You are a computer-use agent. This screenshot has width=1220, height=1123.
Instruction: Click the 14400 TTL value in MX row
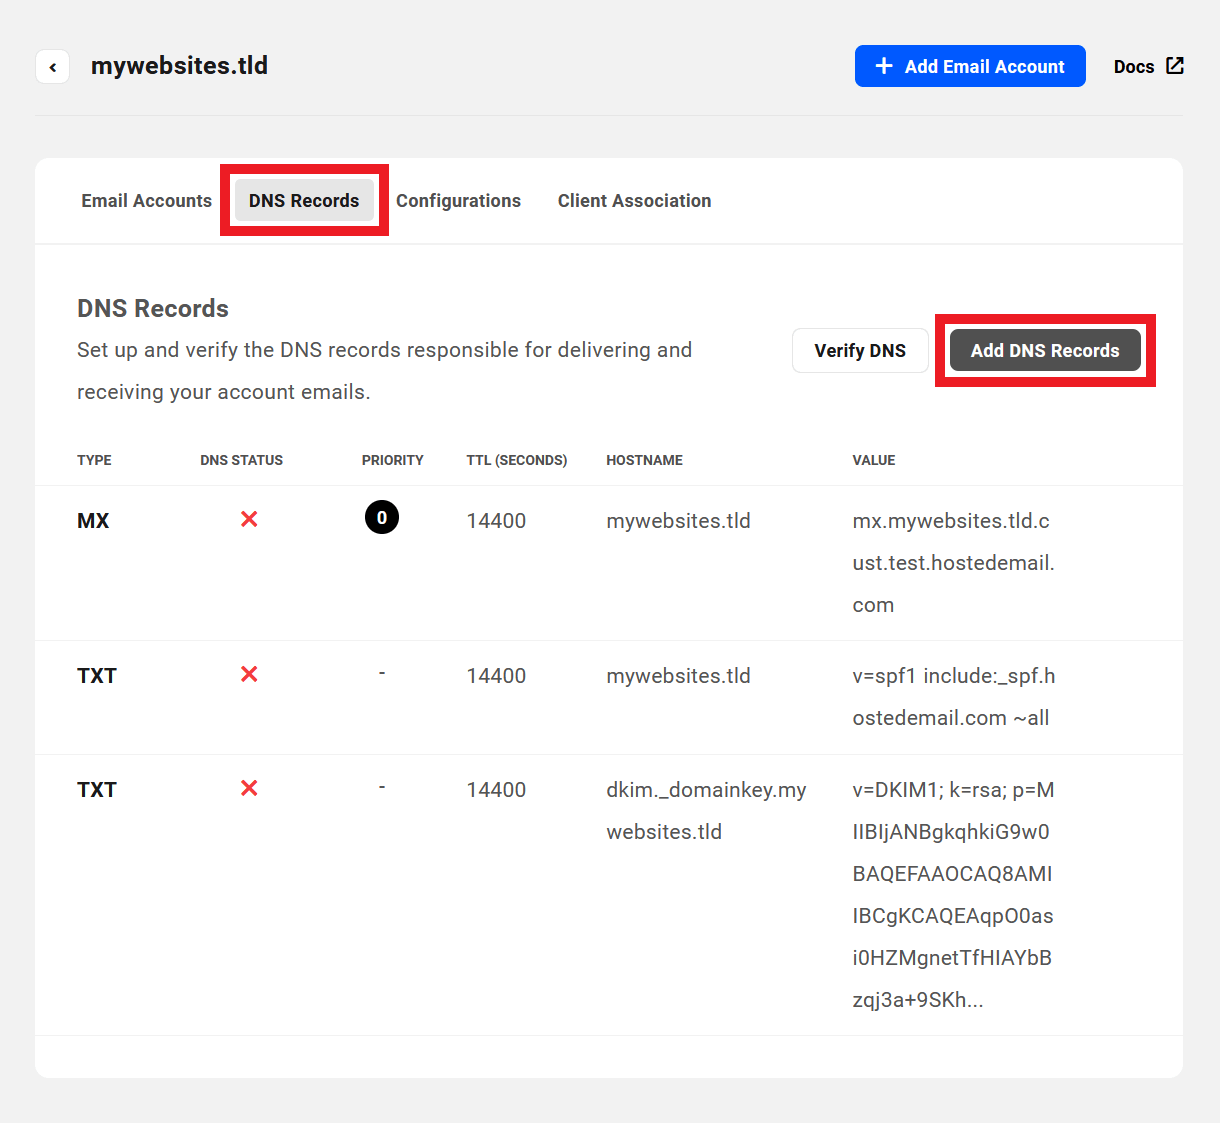click(496, 521)
